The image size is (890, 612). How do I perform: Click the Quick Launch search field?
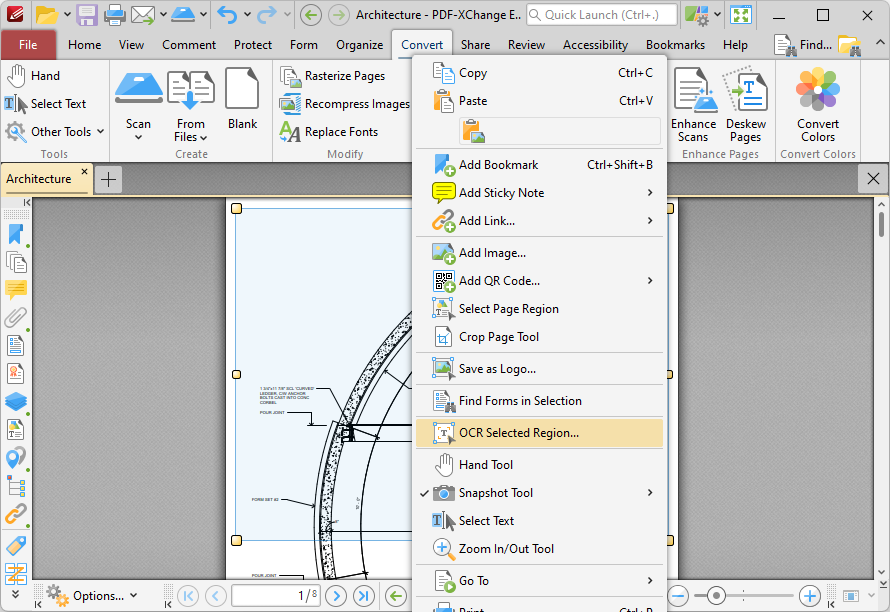[602, 15]
